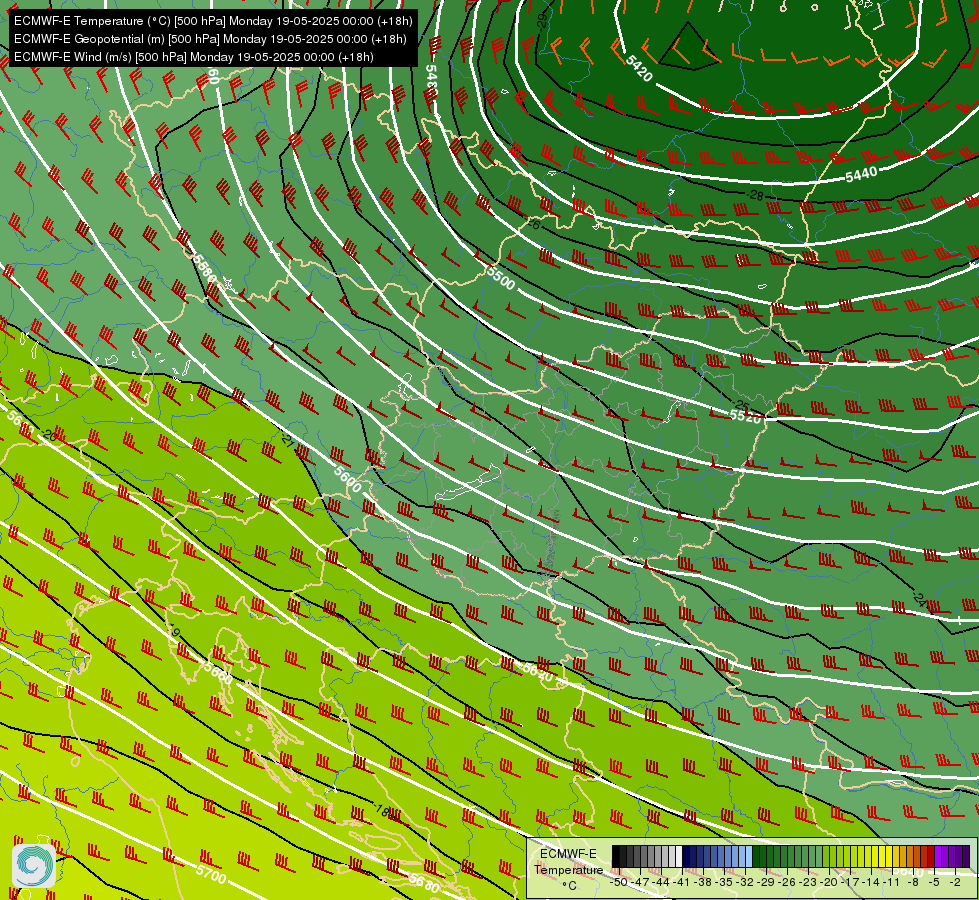The image size is (979, 900).
Task: Click the light blue swatch left of -32 in the legend
Action: (742, 856)
